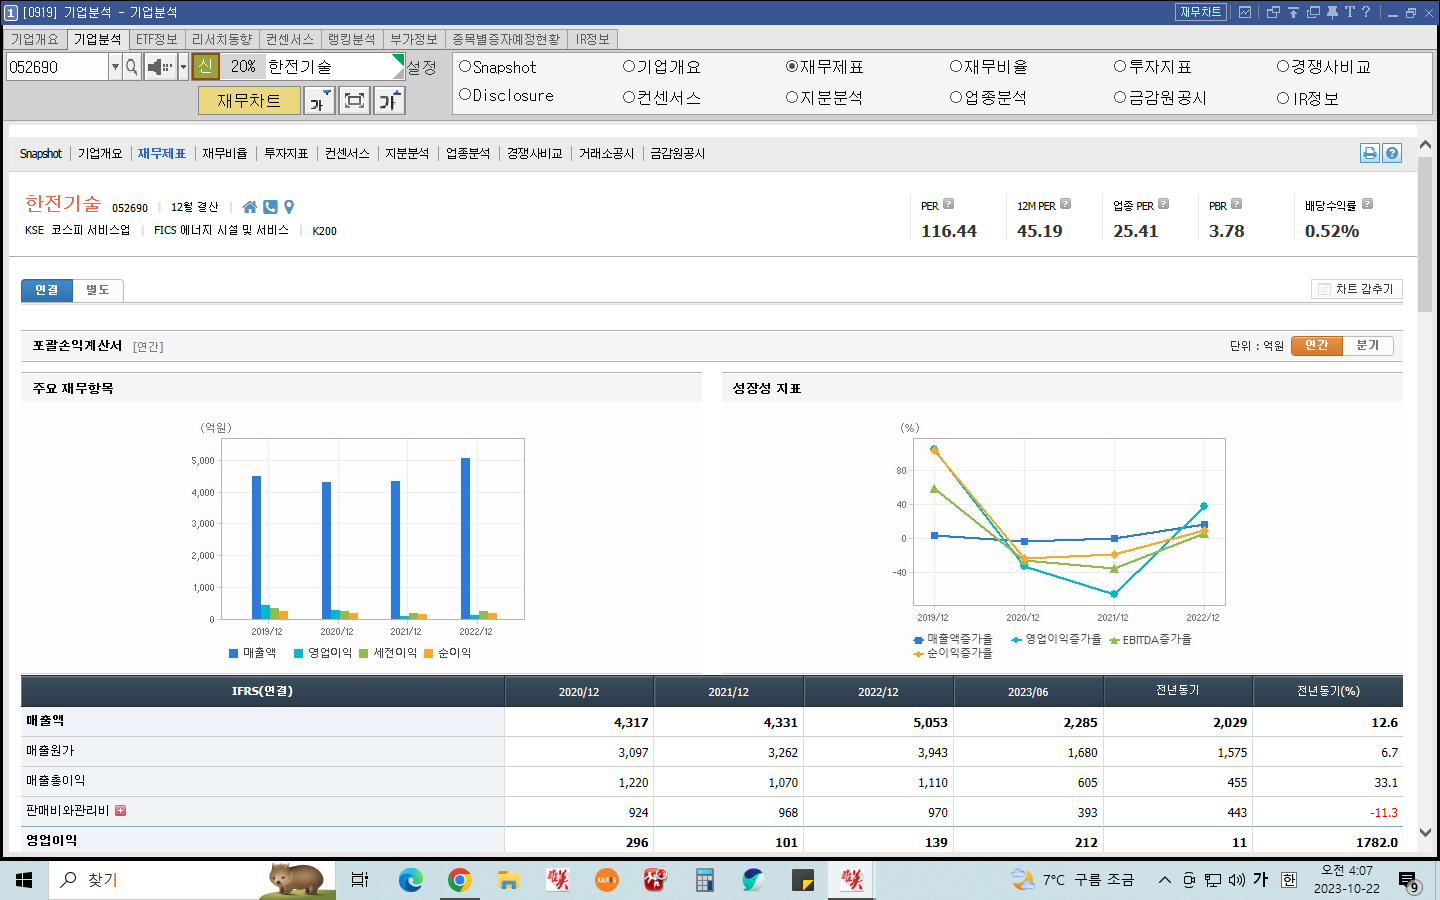Click the 매출액 blue legend swatch

click(x=233, y=653)
